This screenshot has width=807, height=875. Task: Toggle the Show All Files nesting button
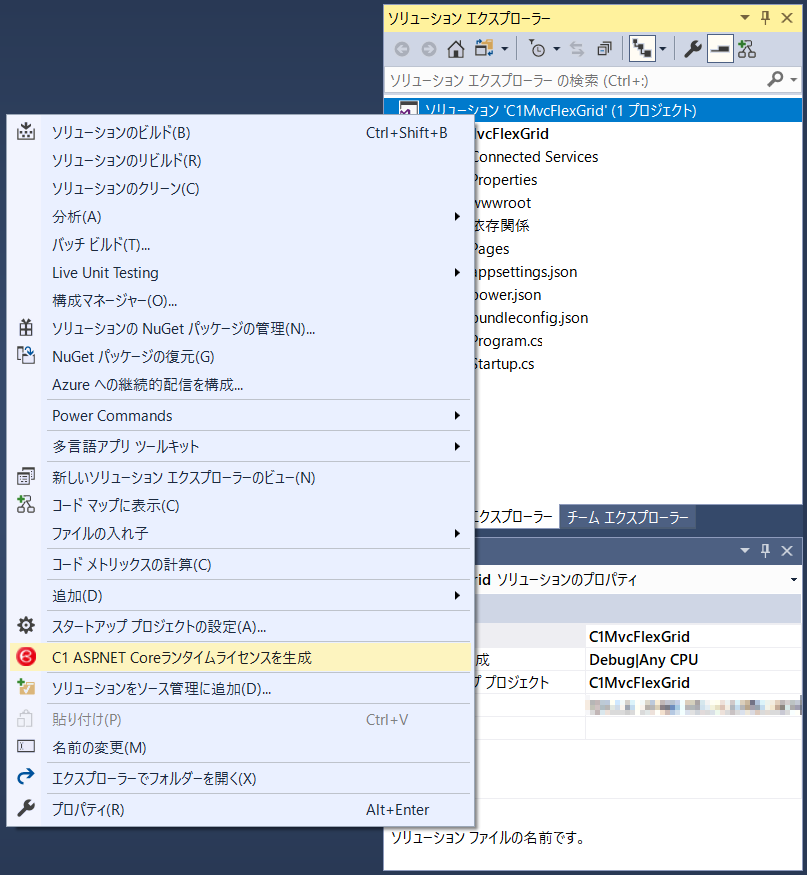(642, 50)
